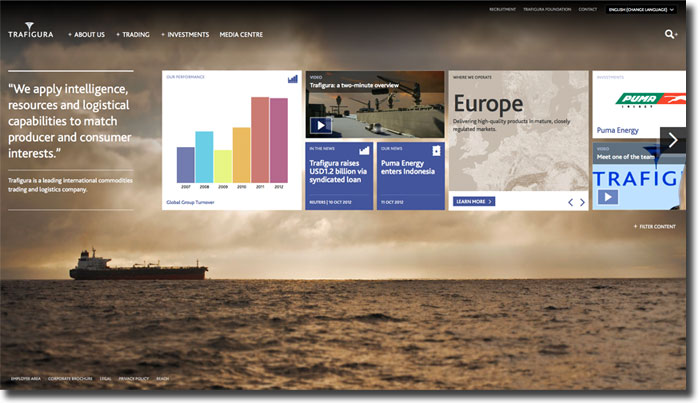
Task: Expand the About Us menu
Action: pos(87,35)
